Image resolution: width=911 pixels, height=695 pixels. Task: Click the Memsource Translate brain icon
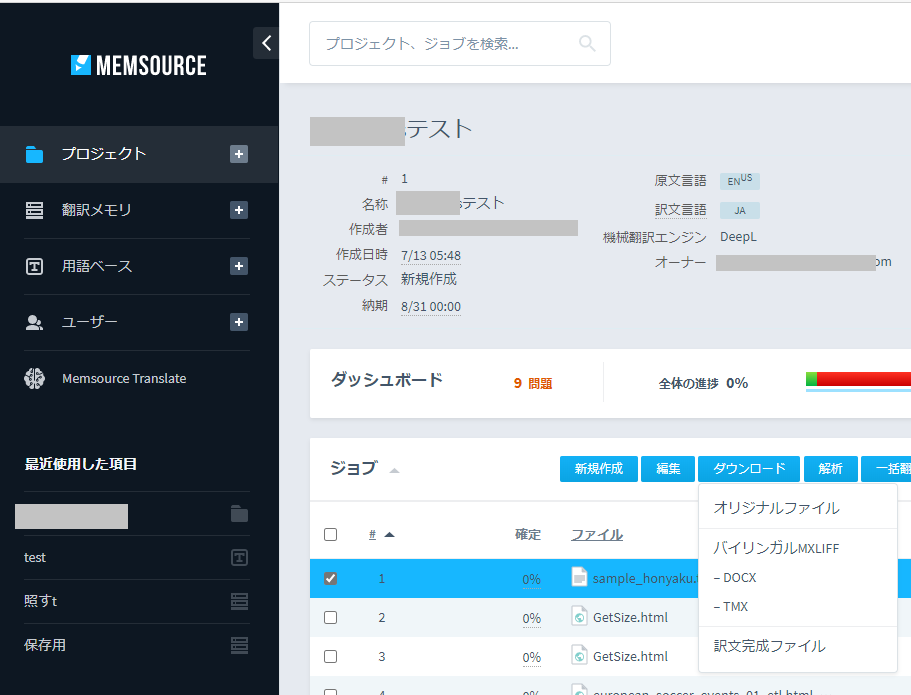34,378
